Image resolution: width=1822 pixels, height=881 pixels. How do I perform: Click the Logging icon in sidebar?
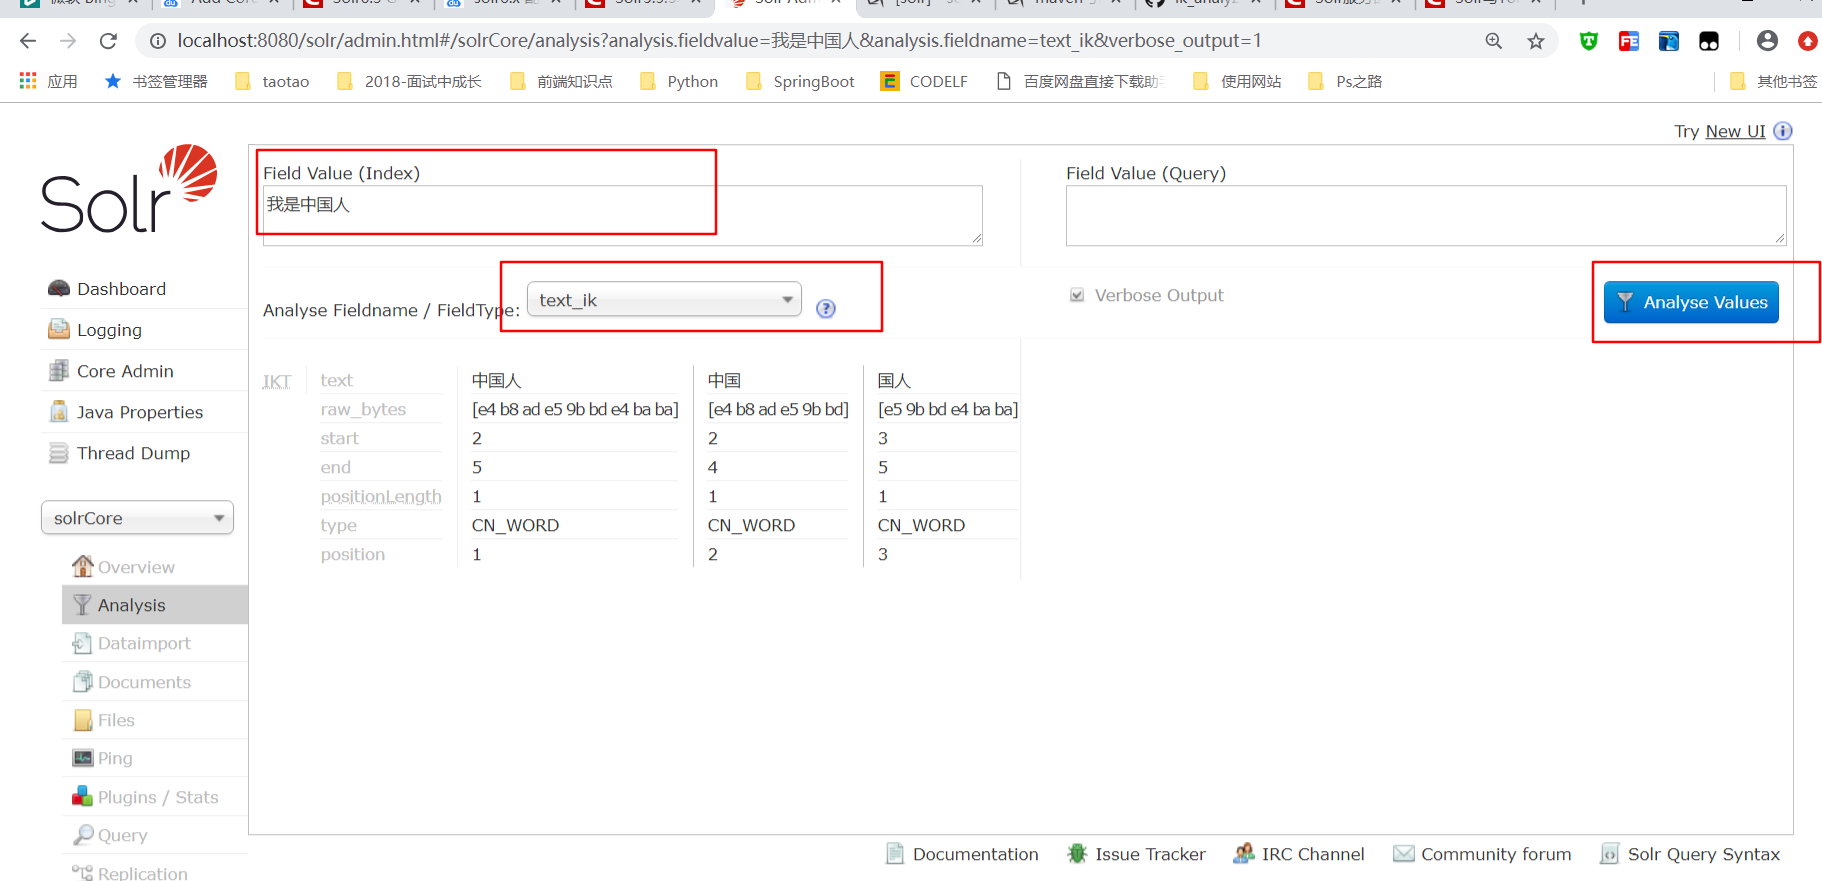pos(59,329)
